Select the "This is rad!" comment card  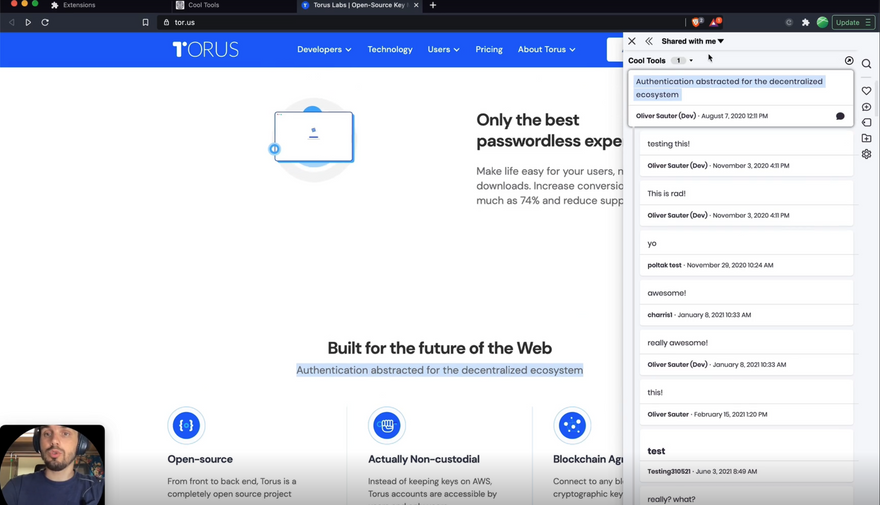coord(746,204)
